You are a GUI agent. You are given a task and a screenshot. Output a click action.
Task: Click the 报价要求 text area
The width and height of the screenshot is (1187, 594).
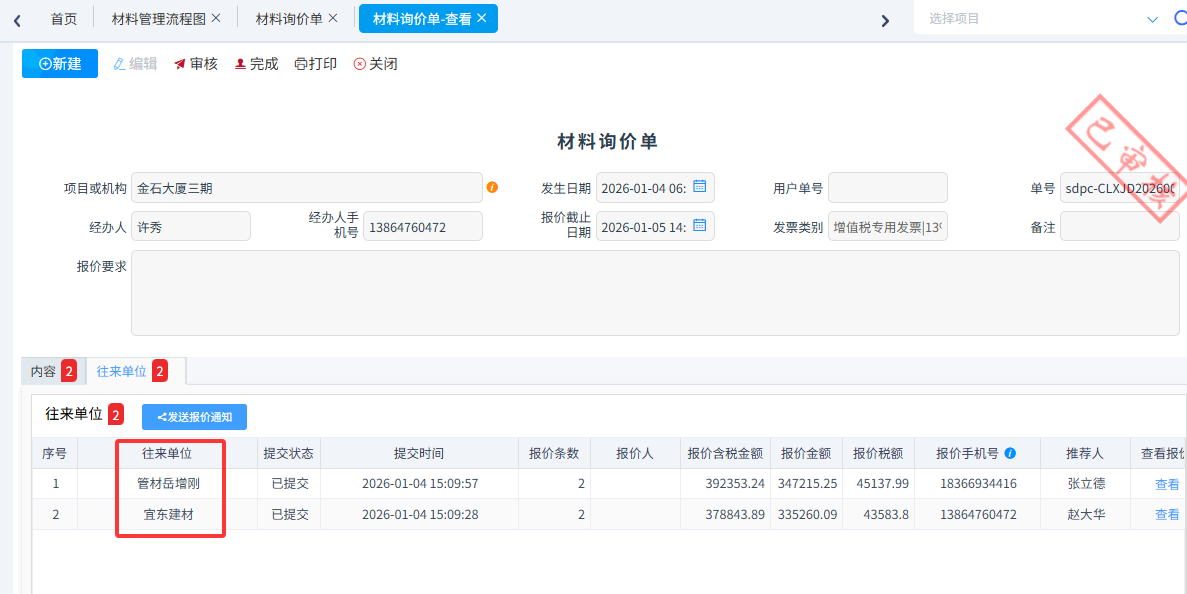tap(655, 292)
